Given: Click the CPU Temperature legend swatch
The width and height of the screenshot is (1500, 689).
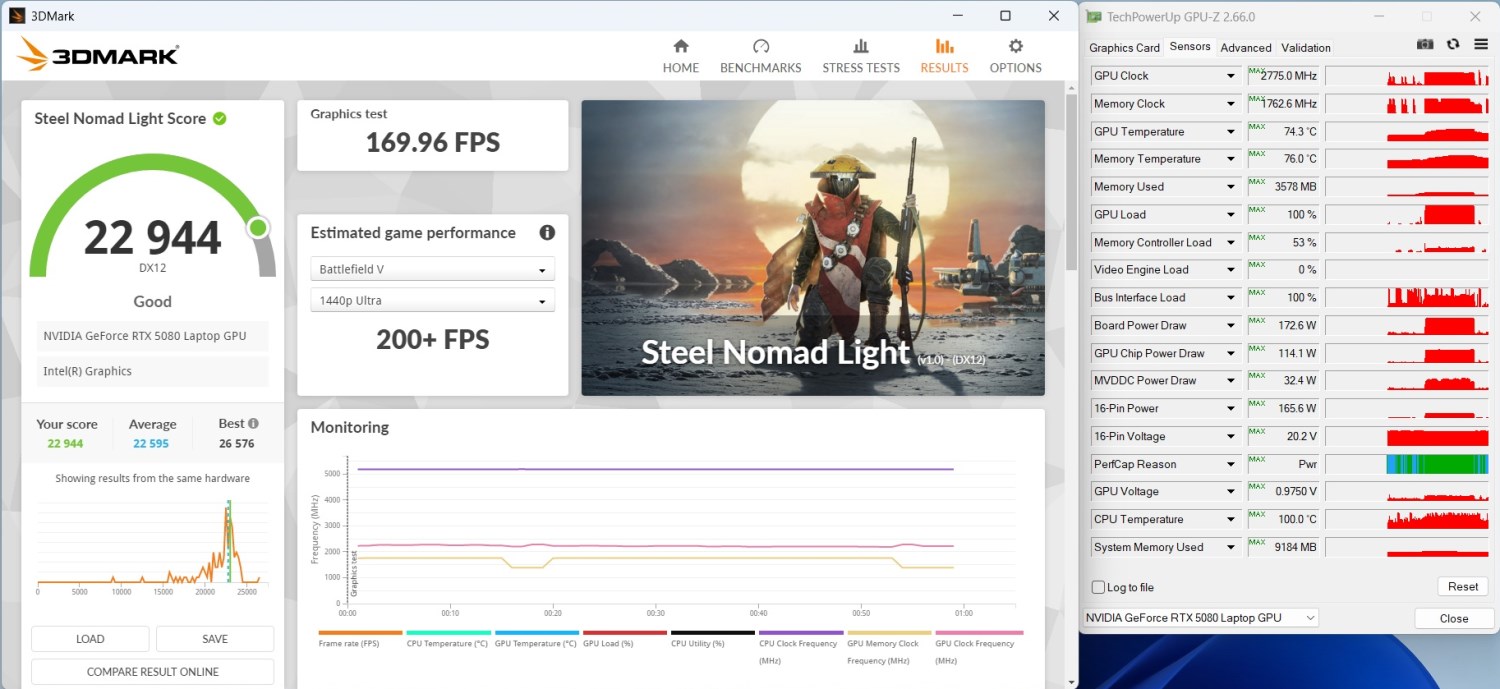Looking at the screenshot, I should [x=448, y=633].
